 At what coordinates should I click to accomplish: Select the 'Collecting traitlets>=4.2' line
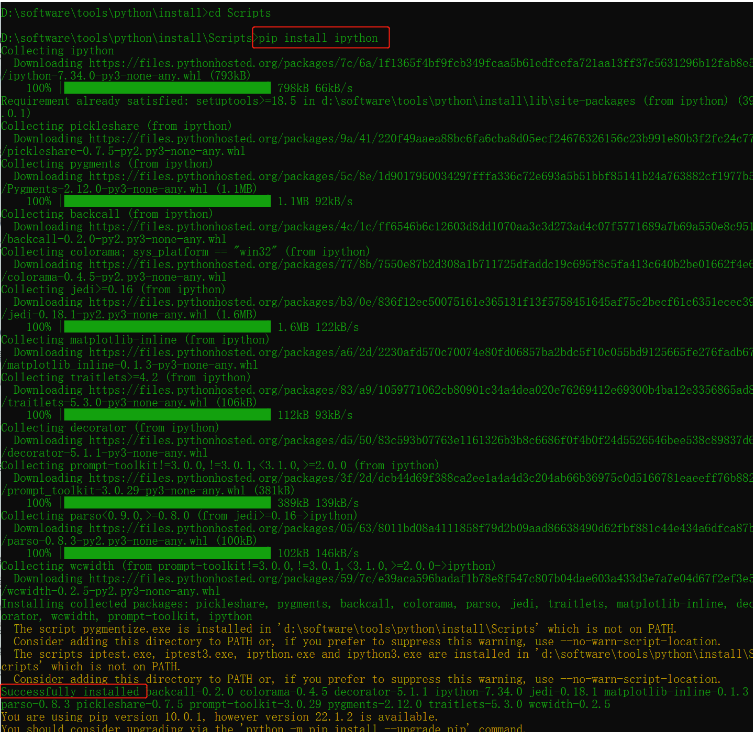pos(126,377)
